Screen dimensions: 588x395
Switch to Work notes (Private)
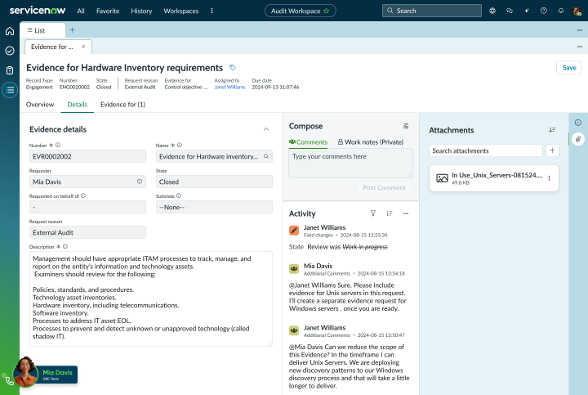(370, 142)
